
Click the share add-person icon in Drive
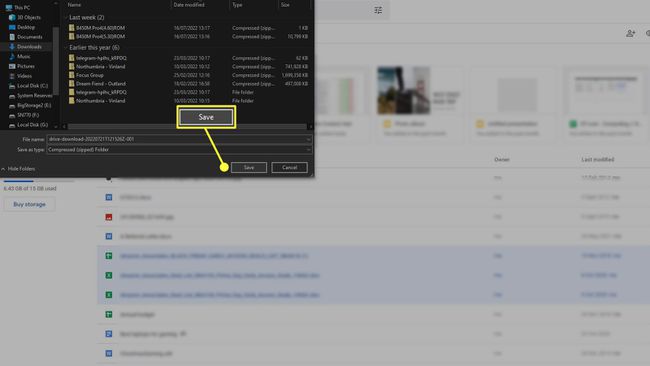pyautogui.click(x=631, y=33)
